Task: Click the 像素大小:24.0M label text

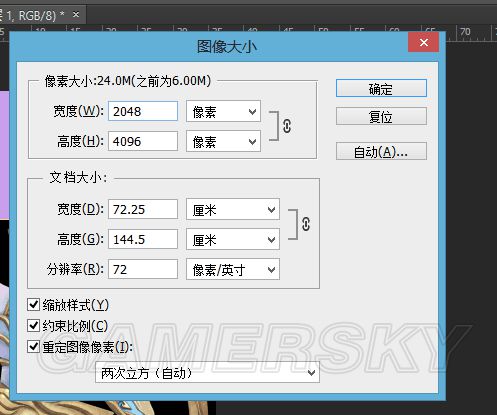Action: 128,81
